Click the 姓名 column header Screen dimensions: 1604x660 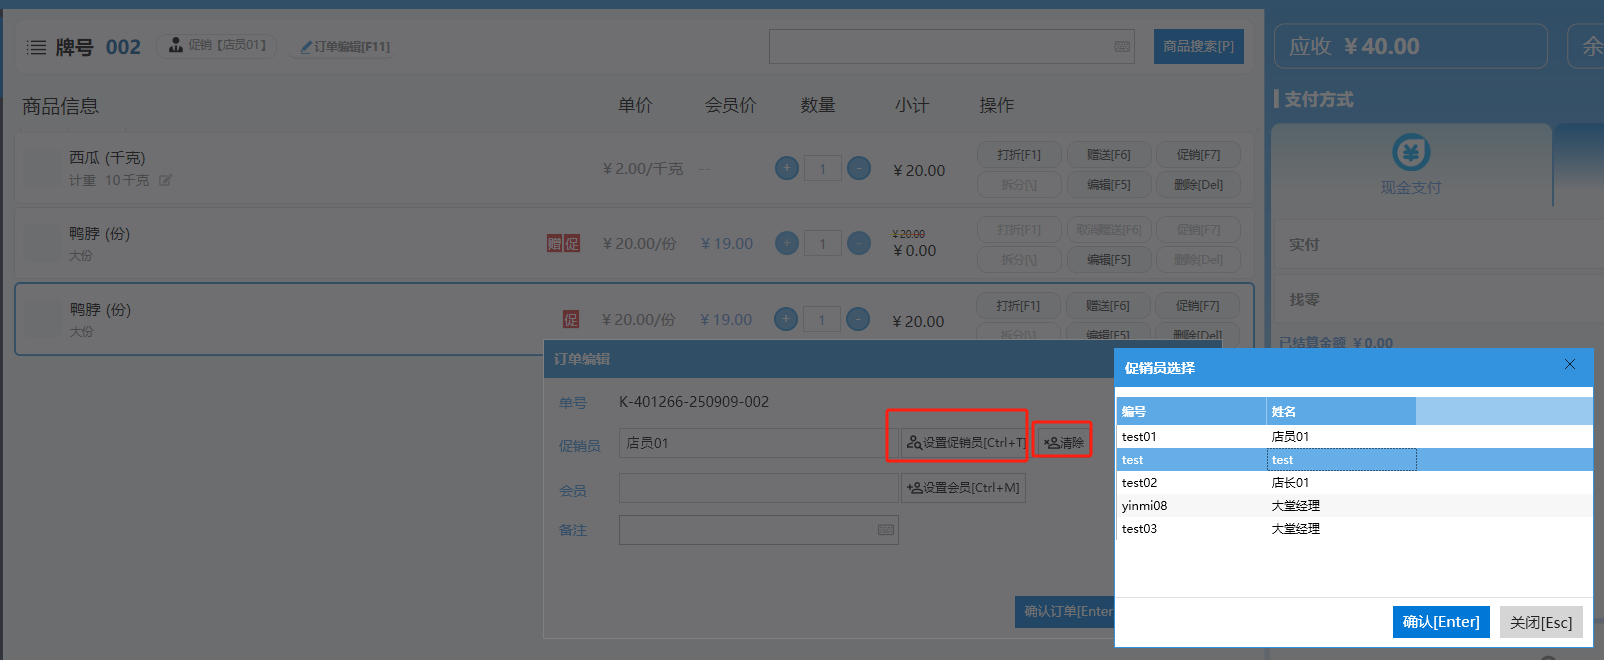[1340, 411]
